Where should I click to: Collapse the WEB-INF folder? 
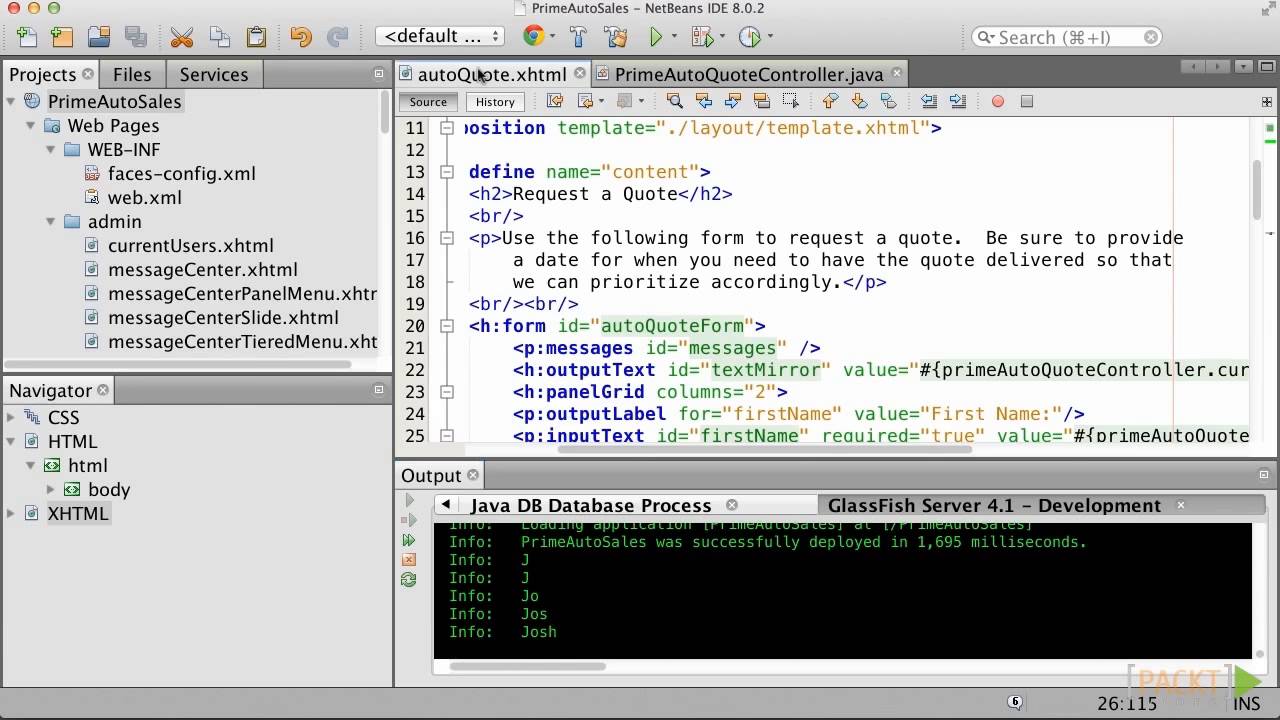pos(51,149)
